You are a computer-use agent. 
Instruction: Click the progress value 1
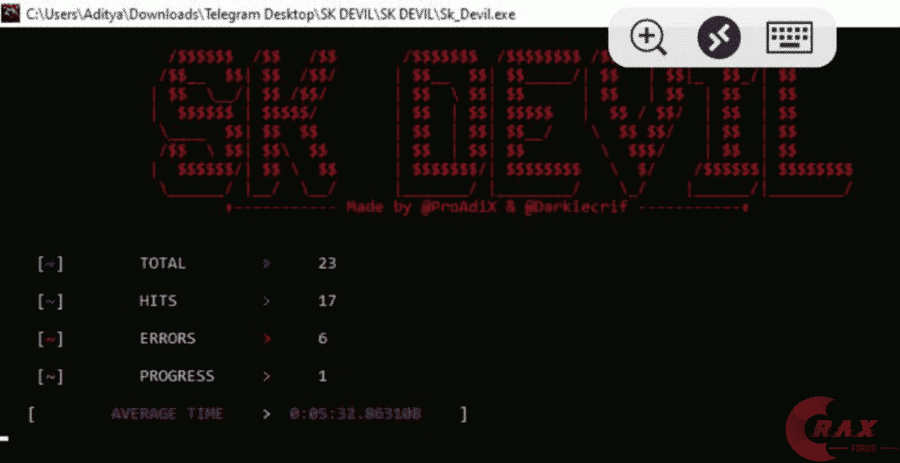pyautogui.click(x=323, y=376)
